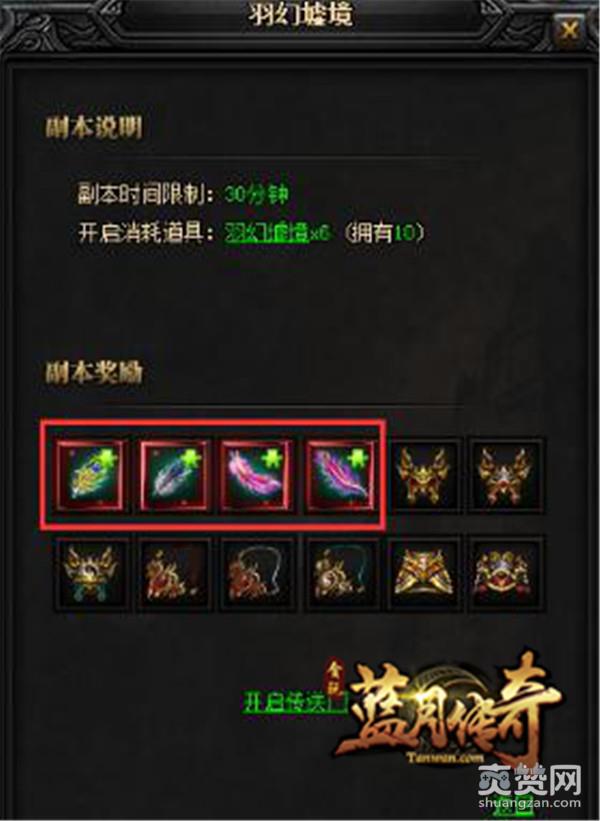Select the golden peacock feather reward

(91, 475)
